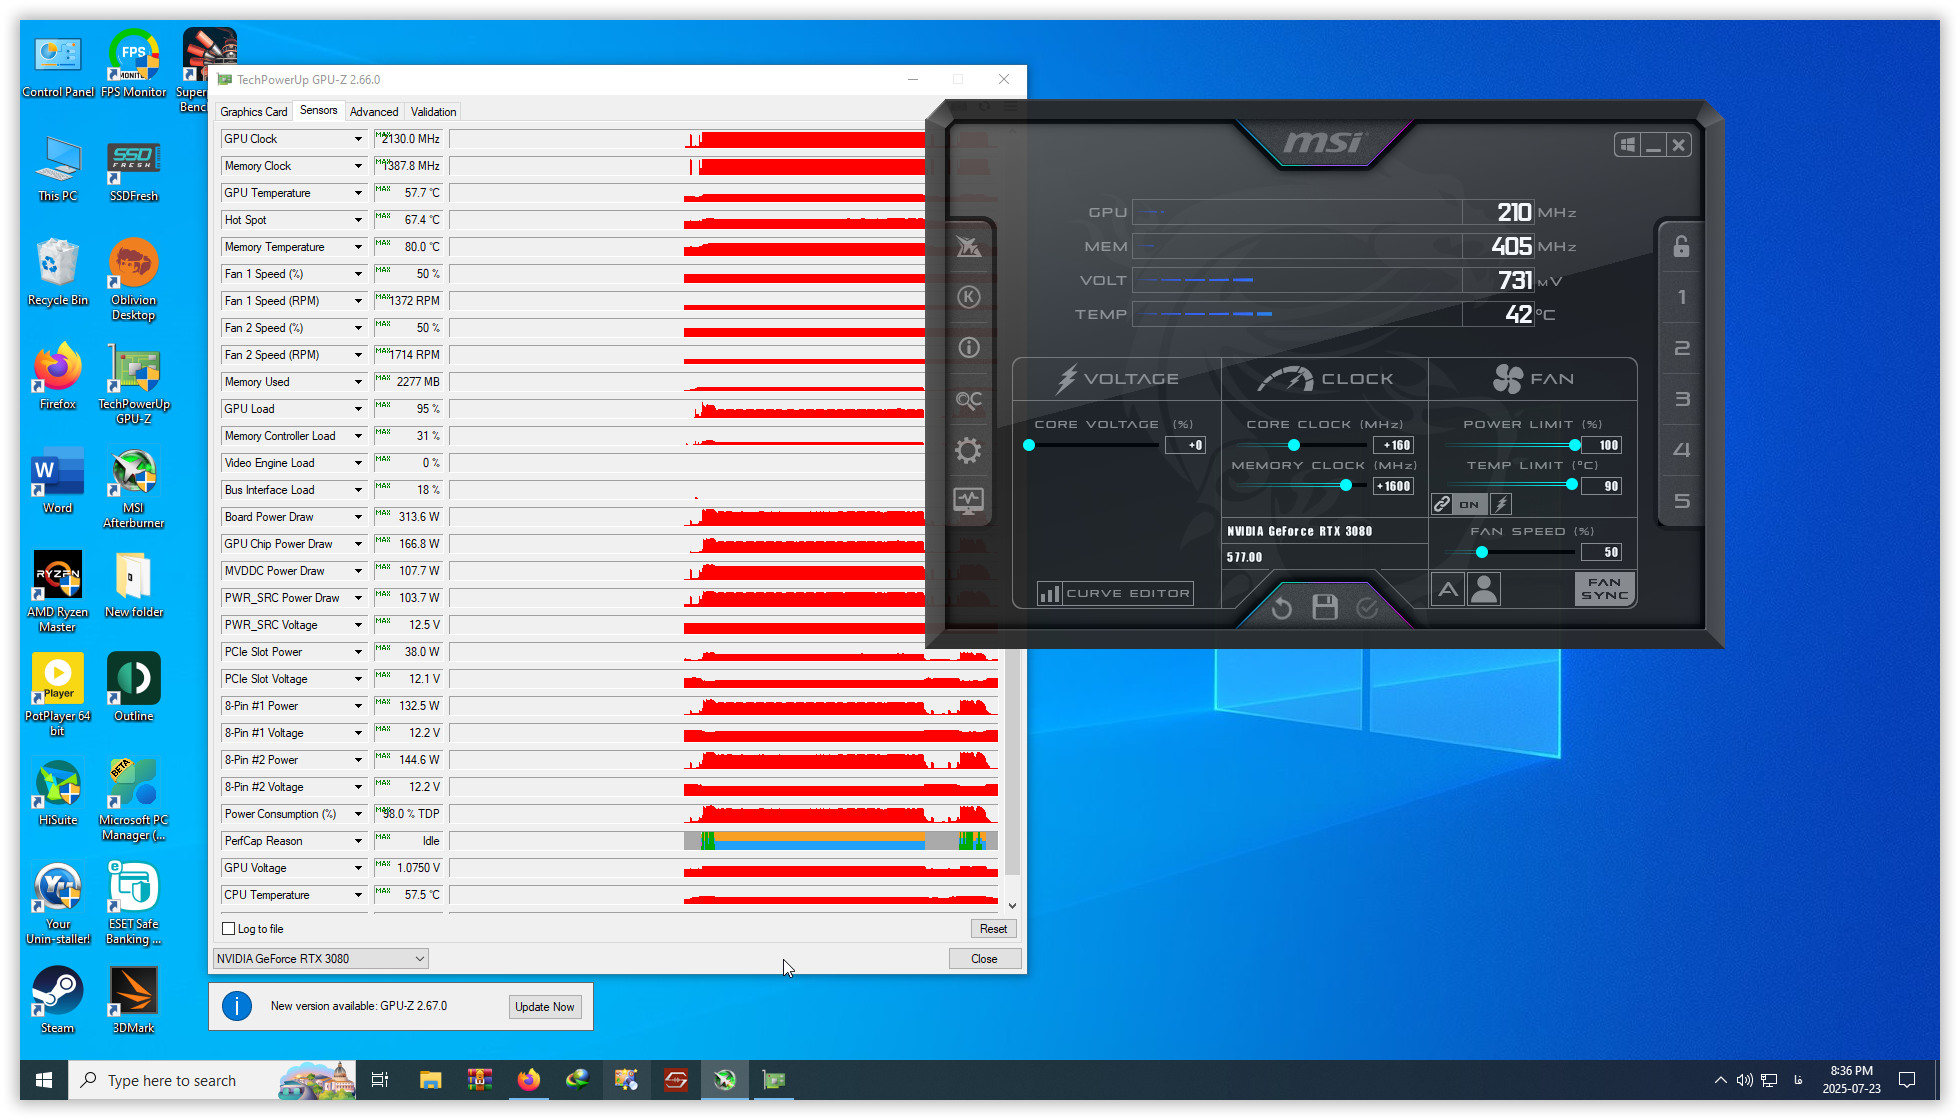Click the Core Clock +160 value field
Screen dimensions: 1960x1120
pyautogui.click(x=1394, y=445)
